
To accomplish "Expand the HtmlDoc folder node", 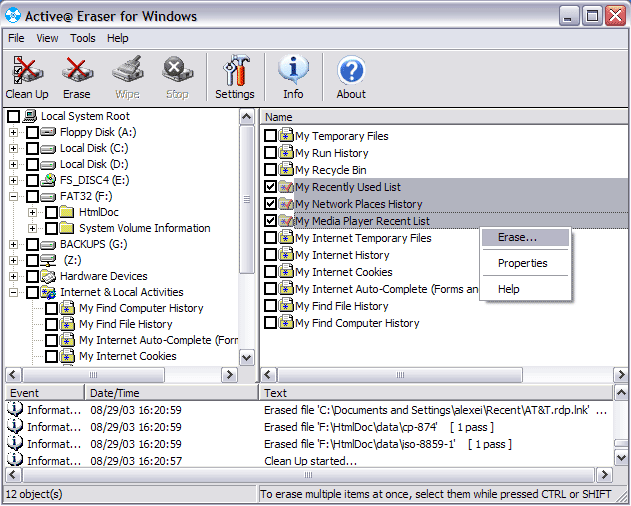I will coord(33,213).
